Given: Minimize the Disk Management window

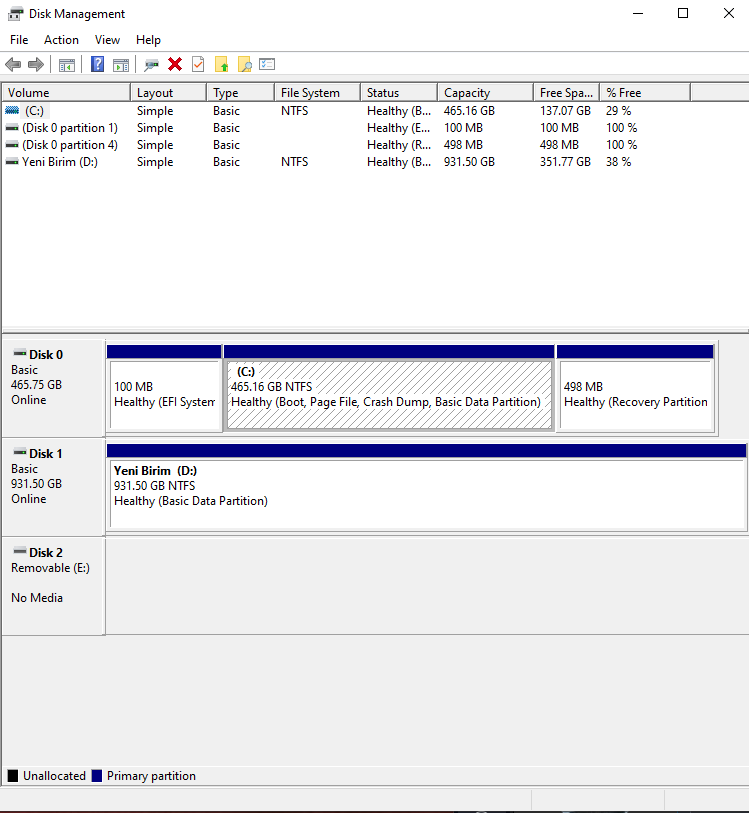Looking at the screenshot, I should point(638,13).
